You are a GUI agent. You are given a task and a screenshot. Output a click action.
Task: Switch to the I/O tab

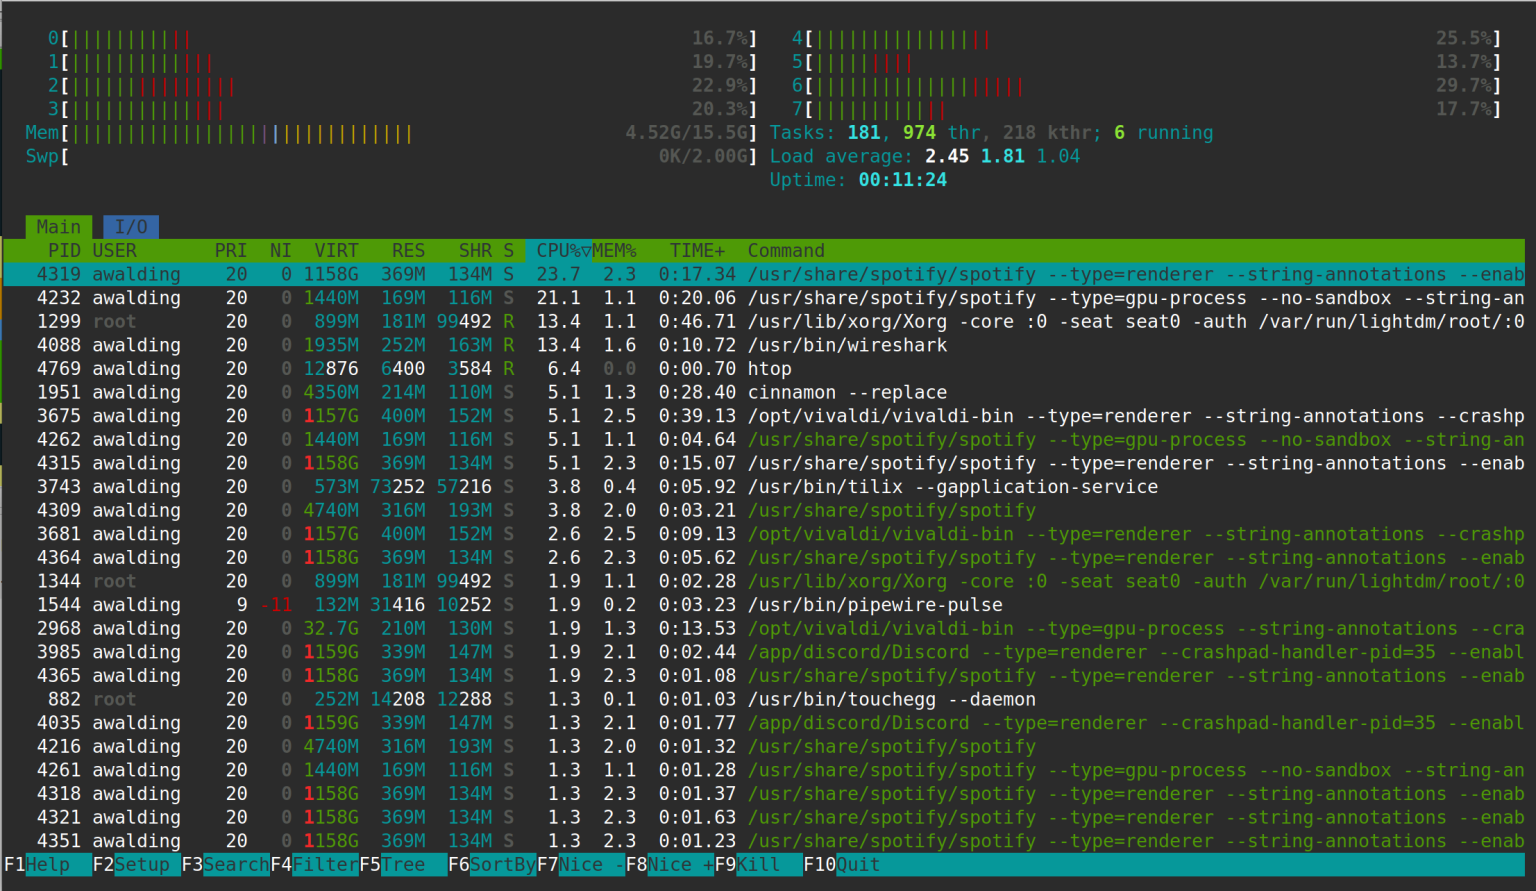(x=130, y=226)
